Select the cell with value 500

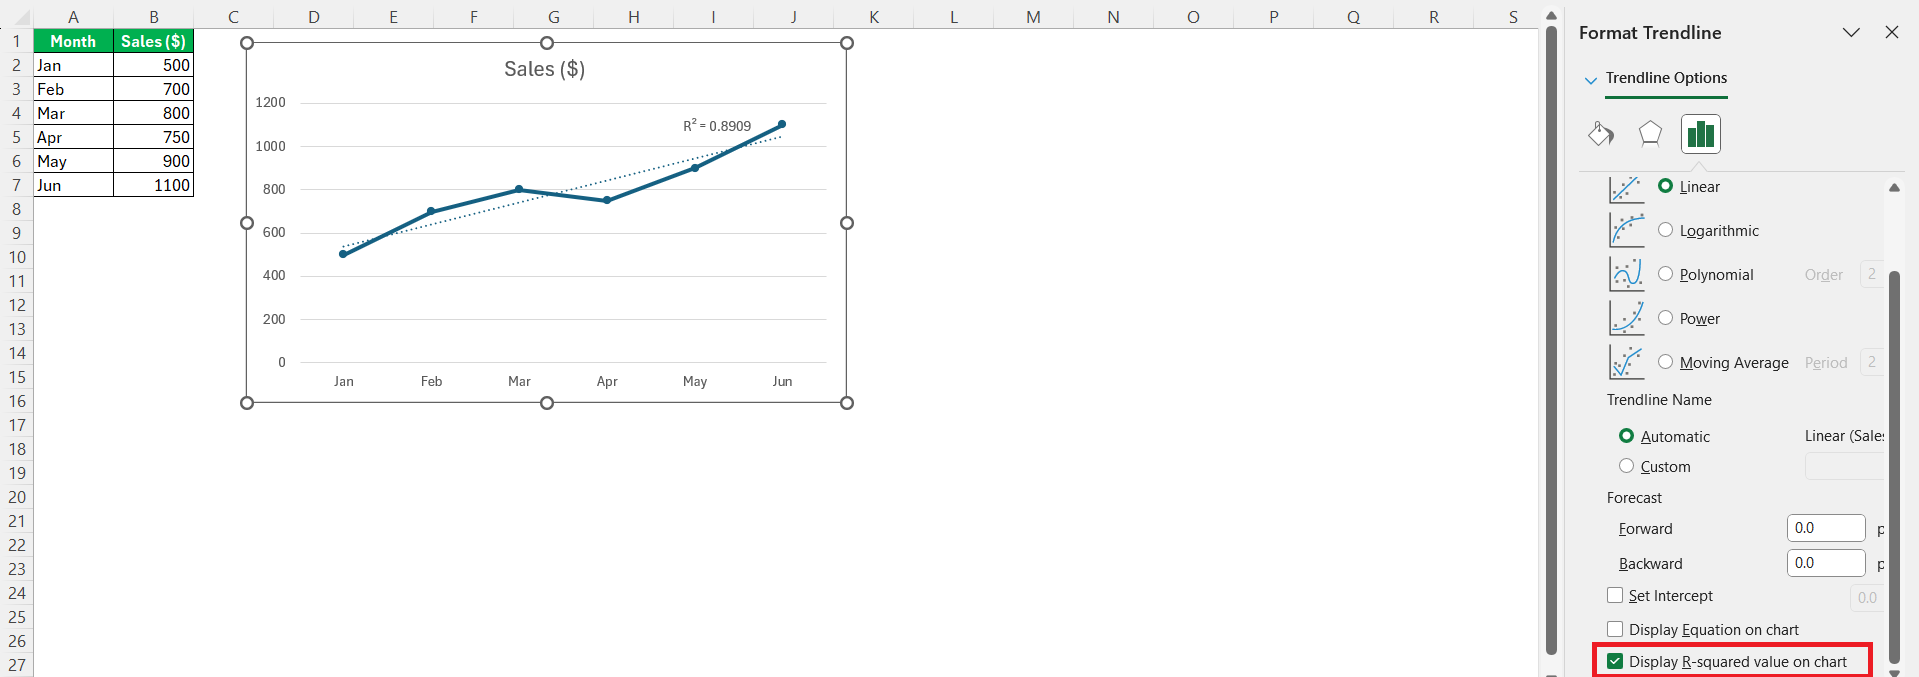pos(153,65)
